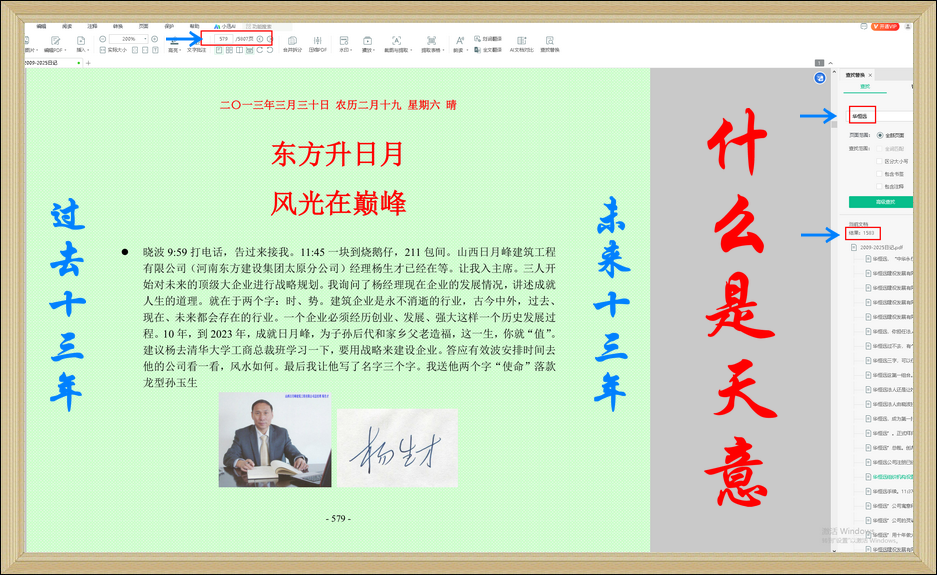The image size is (937, 575).
Task: Click the zoom out minus icon
Action: point(103,39)
